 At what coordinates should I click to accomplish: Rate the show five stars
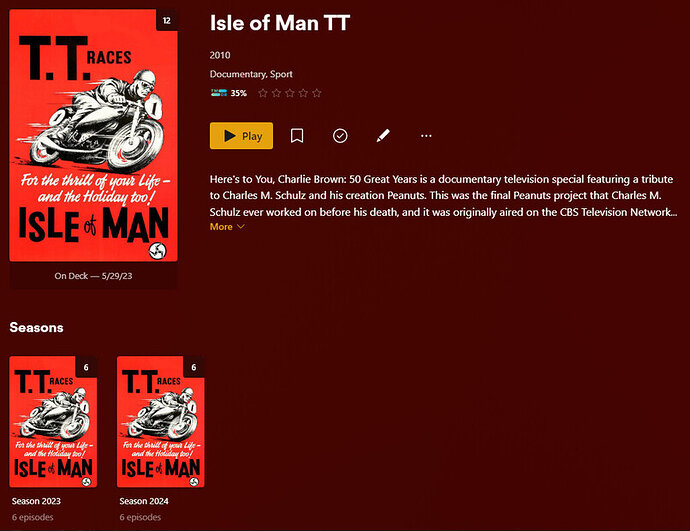pyautogui.click(x=317, y=93)
